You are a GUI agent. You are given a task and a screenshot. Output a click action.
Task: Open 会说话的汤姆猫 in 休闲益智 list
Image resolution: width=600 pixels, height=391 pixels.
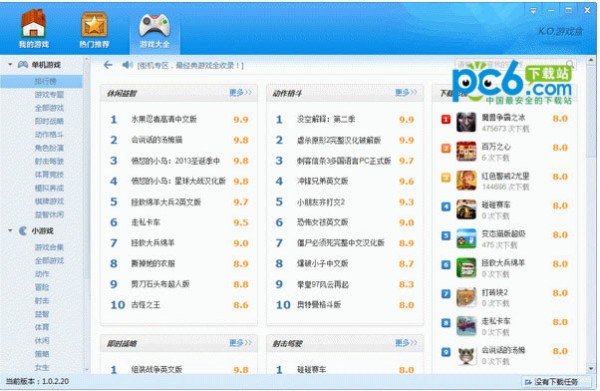(x=157, y=140)
